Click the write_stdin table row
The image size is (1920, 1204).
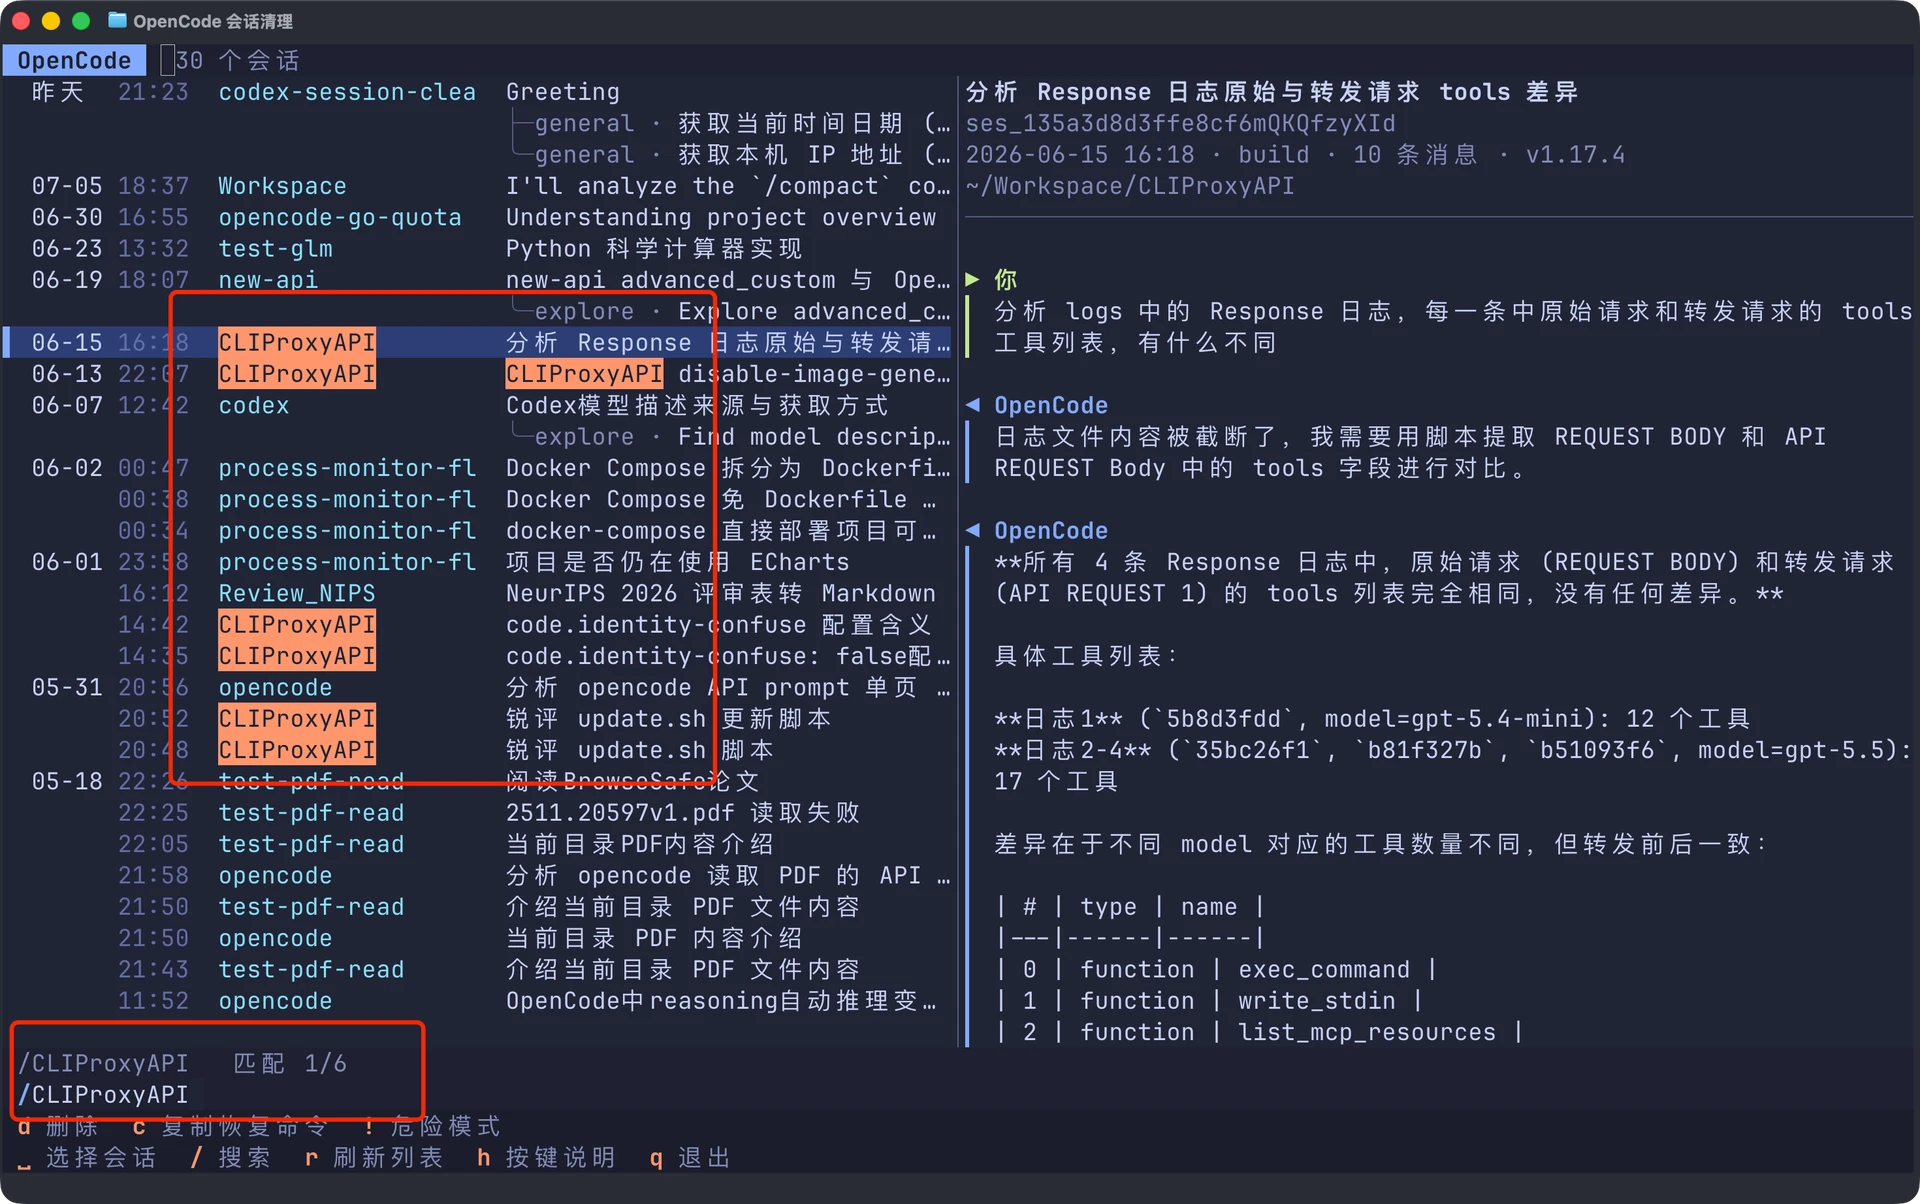[x=1209, y=1001]
